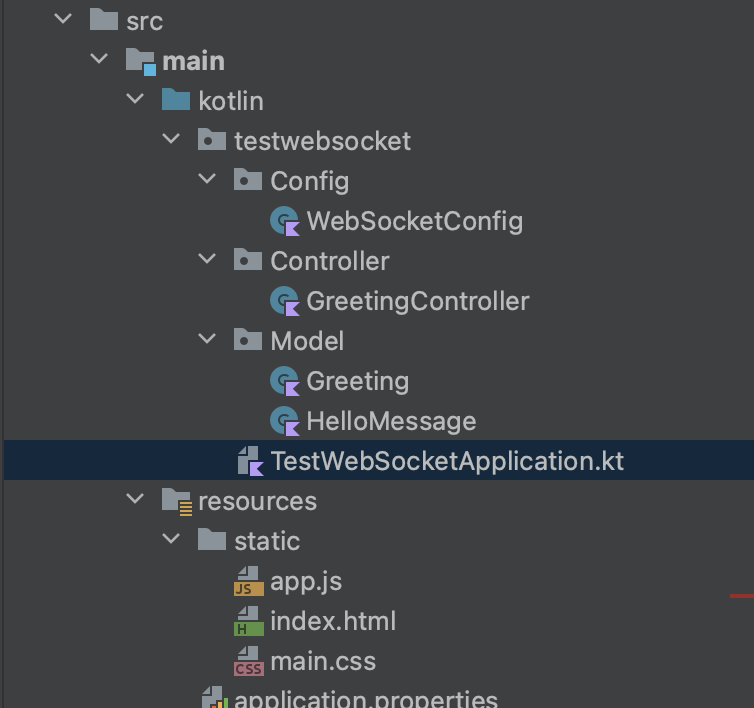The height and width of the screenshot is (708, 754).
Task: Click the WebSocketConfig Kotlin class icon
Action: pyautogui.click(x=285, y=221)
